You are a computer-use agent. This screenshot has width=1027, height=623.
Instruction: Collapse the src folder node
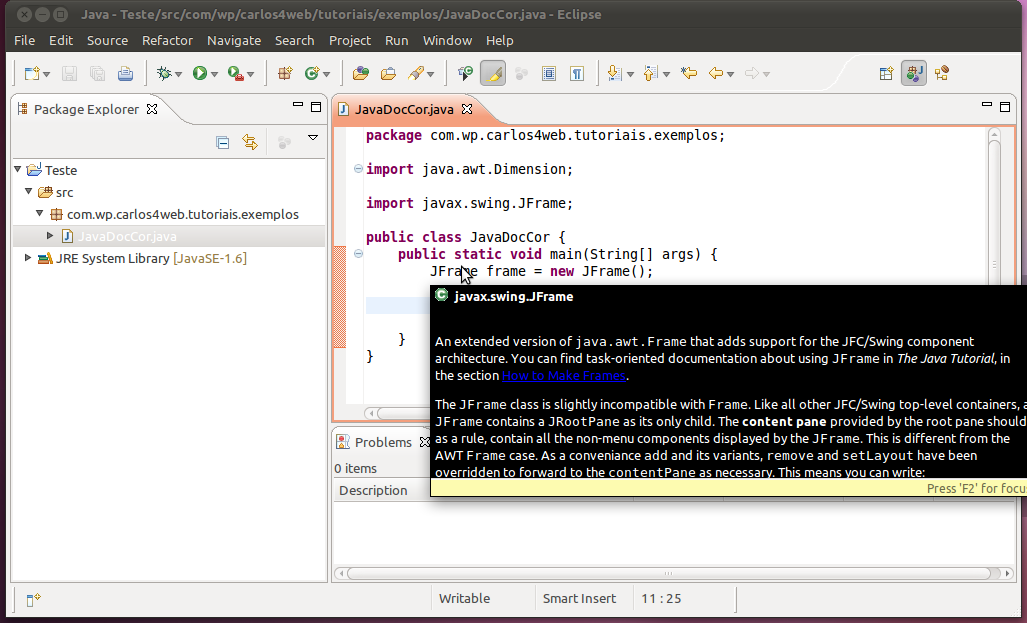pyautogui.click(x=29, y=191)
